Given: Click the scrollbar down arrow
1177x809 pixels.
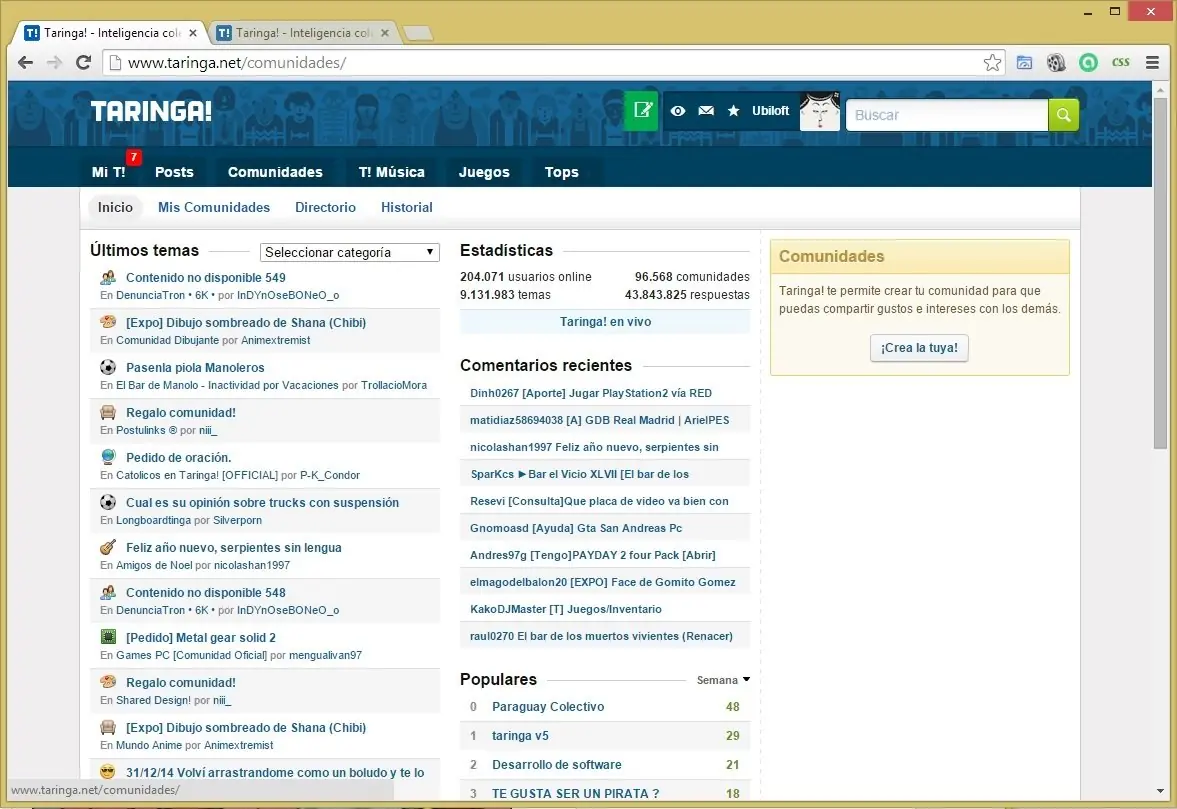Looking at the screenshot, I should click(1160, 791).
